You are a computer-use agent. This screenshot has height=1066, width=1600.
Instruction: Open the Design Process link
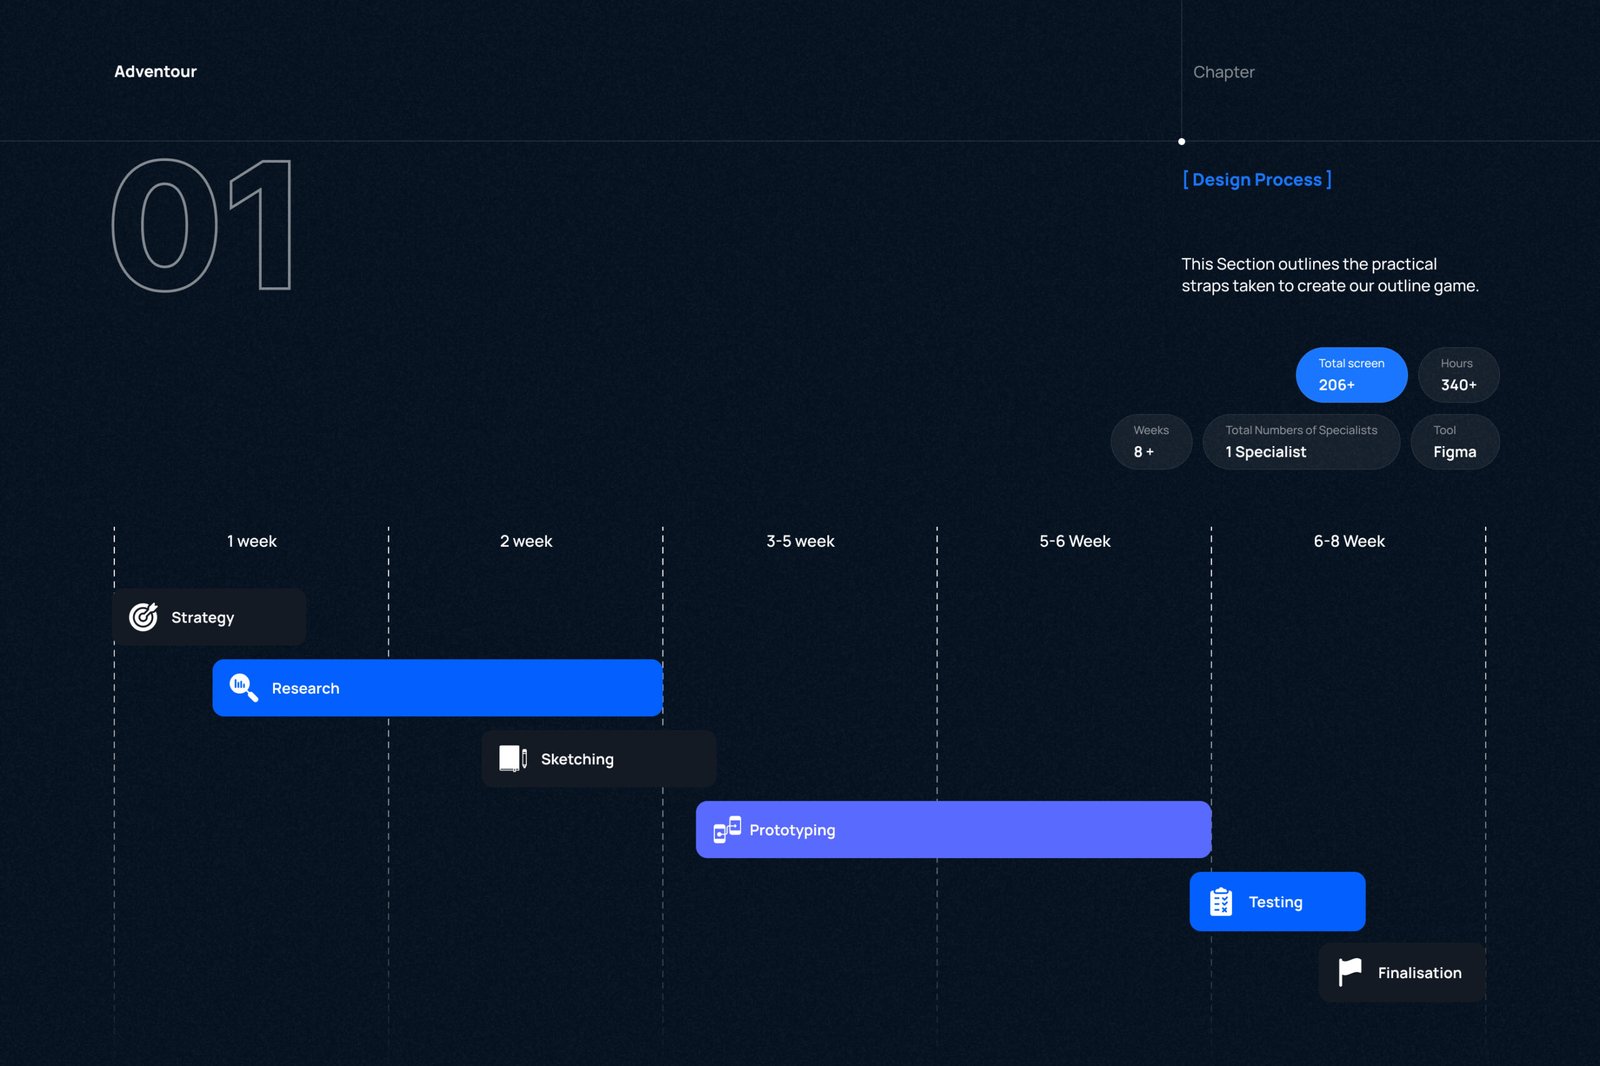pyautogui.click(x=1257, y=180)
